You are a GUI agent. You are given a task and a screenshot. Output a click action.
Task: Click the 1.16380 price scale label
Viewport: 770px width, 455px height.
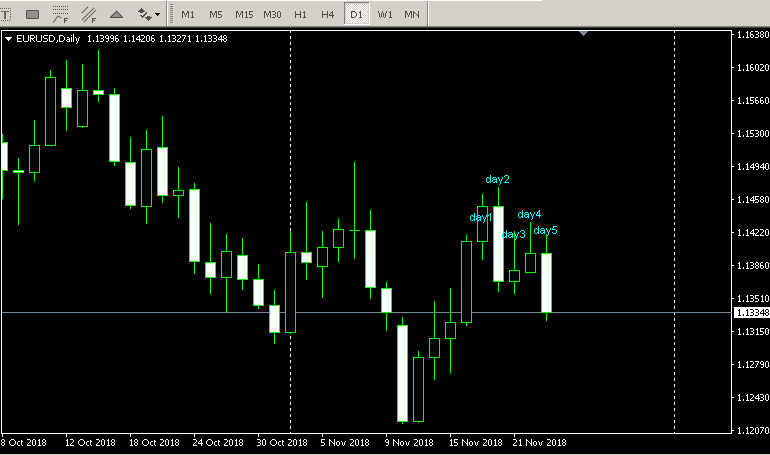pos(753,35)
